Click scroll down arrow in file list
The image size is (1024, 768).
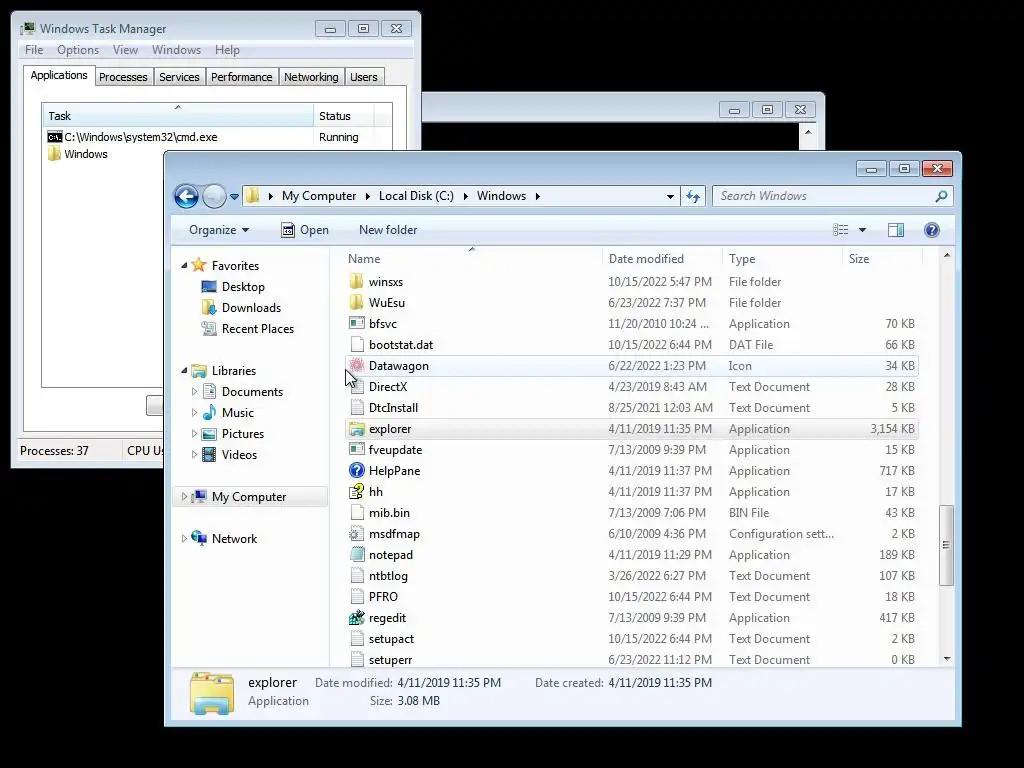point(947,660)
